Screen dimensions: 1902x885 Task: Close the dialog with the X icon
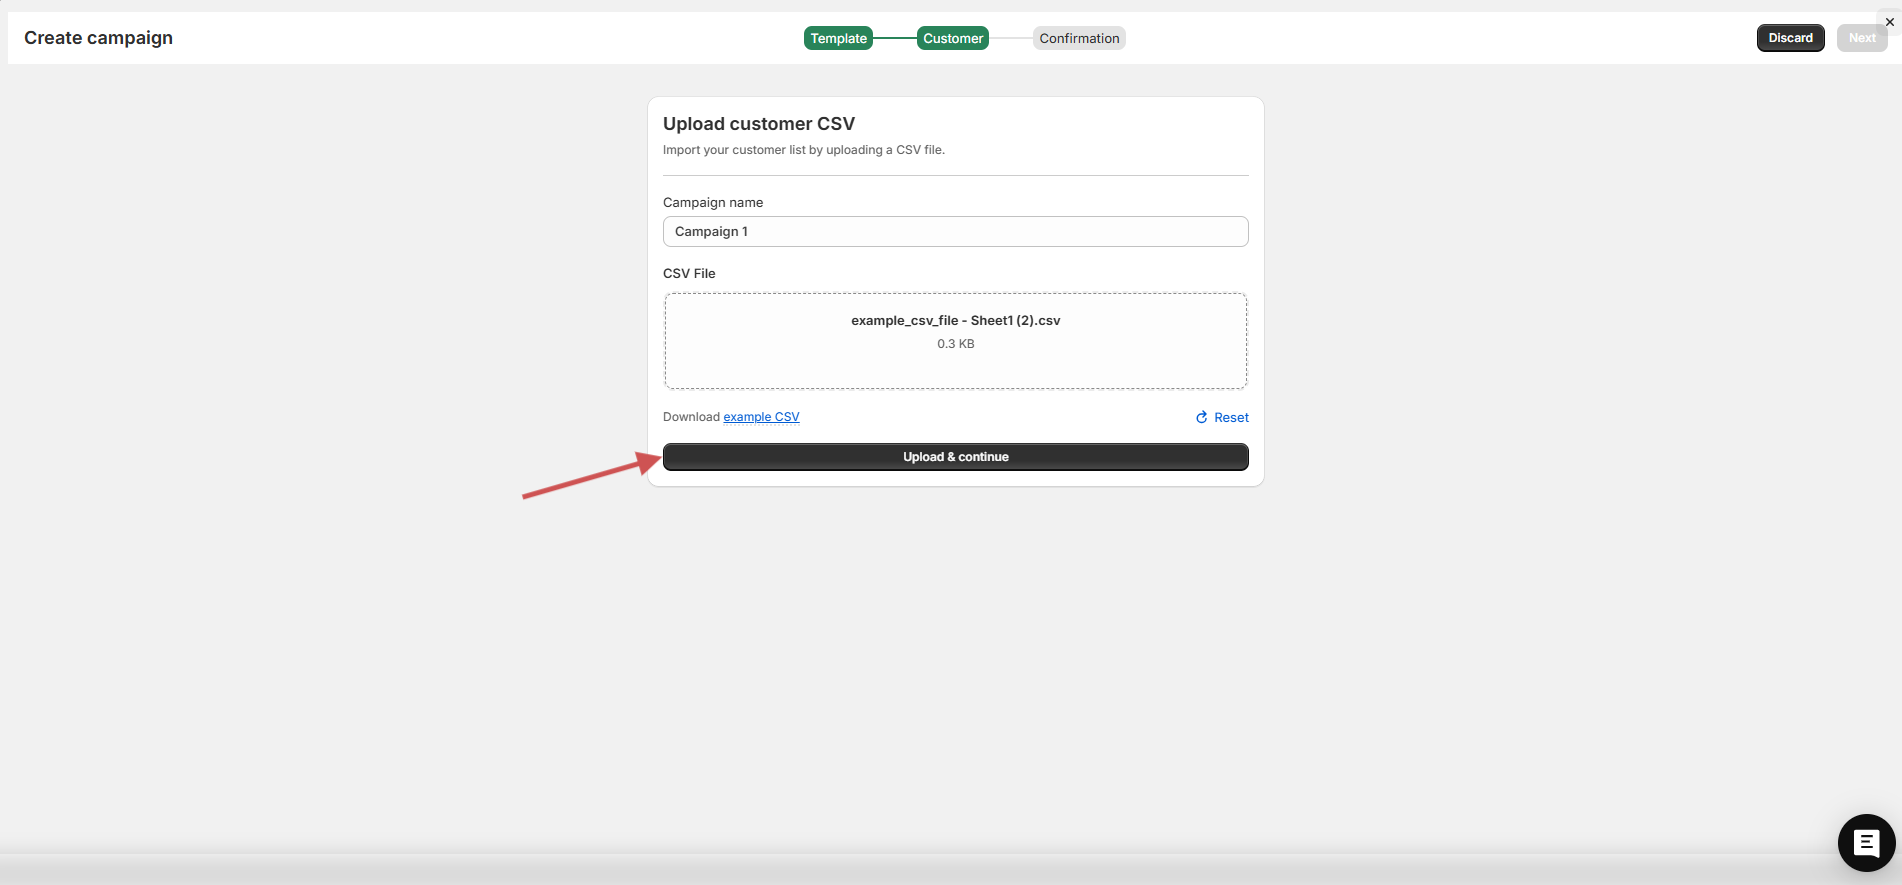pyautogui.click(x=1889, y=22)
